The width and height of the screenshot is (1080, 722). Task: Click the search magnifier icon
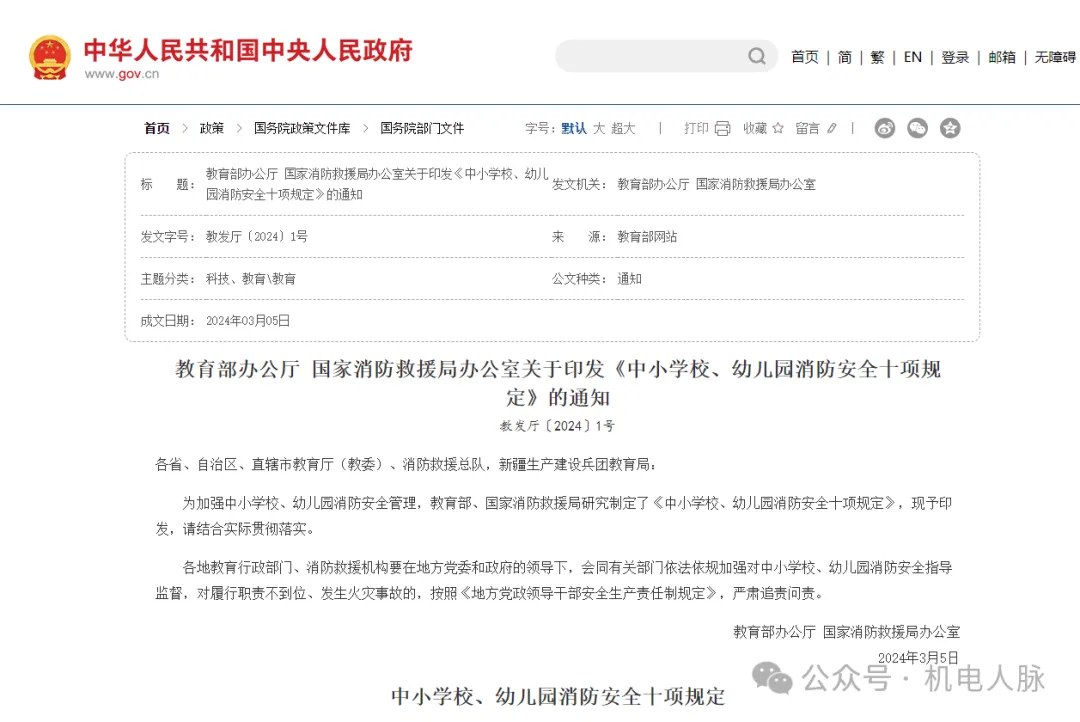click(x=757, y=56)
